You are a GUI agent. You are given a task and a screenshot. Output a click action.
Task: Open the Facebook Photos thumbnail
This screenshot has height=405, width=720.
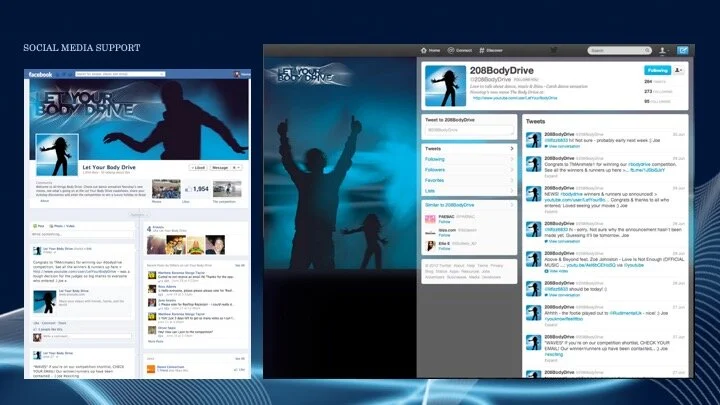[166, 189]
